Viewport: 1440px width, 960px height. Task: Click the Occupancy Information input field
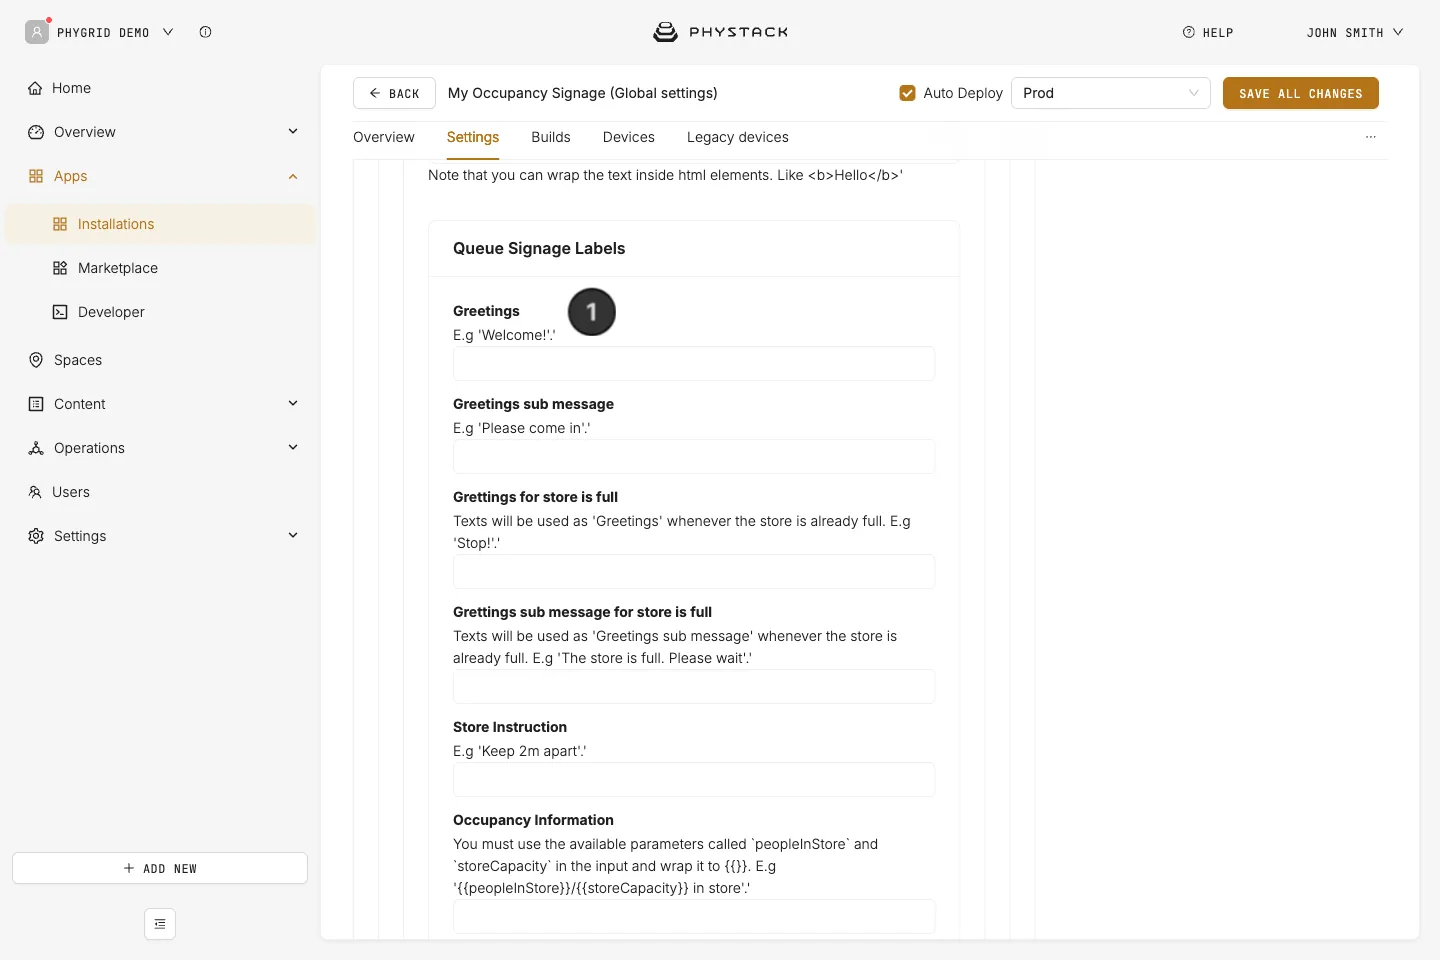click(694, 917)
